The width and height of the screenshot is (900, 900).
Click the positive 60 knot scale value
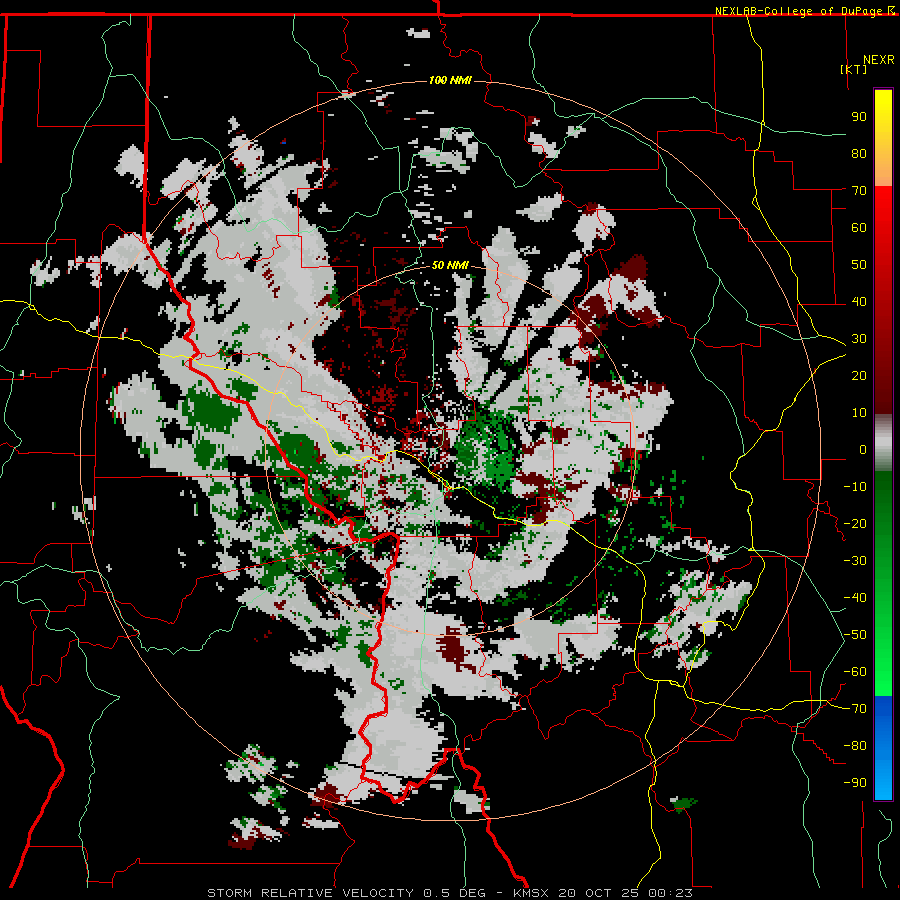tap(859, 227)
